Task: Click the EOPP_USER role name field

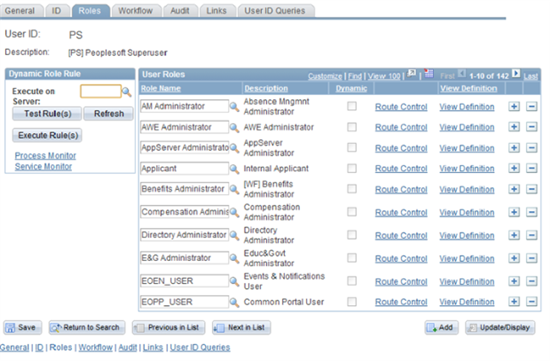Action: click(185, 302)
